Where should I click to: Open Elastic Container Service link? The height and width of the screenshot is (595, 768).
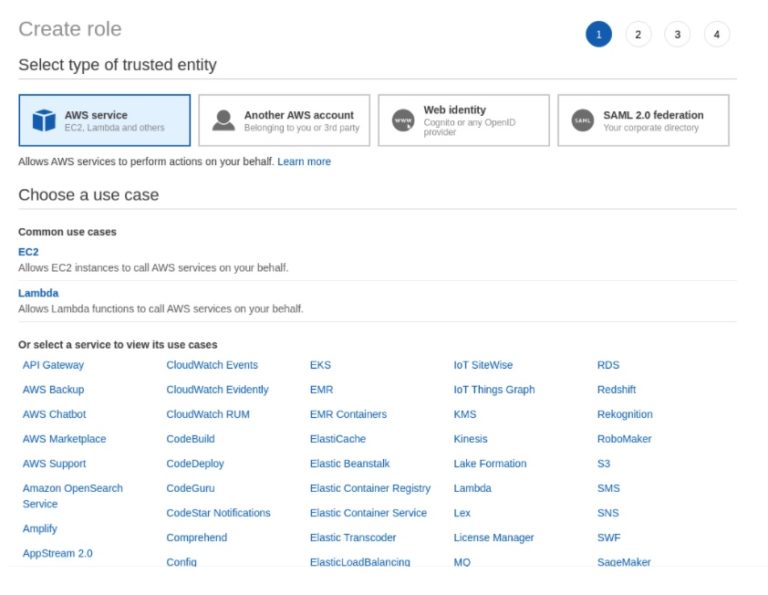pos(368,513)
